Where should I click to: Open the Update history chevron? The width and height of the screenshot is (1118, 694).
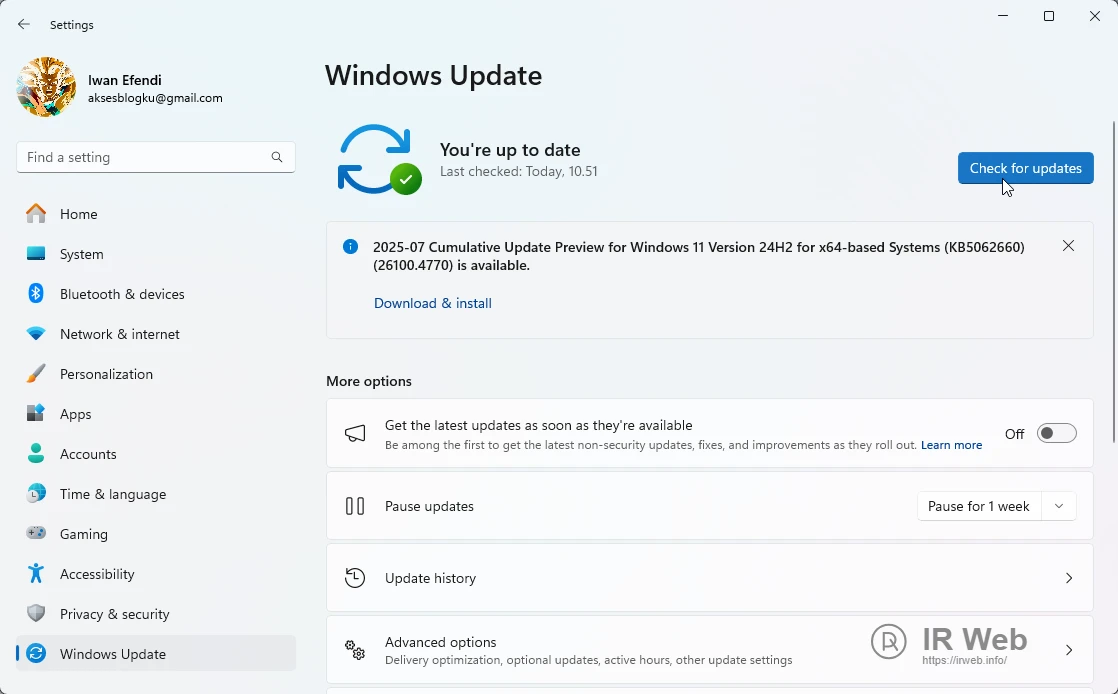pyautogui.click(x=1068, y=578)
